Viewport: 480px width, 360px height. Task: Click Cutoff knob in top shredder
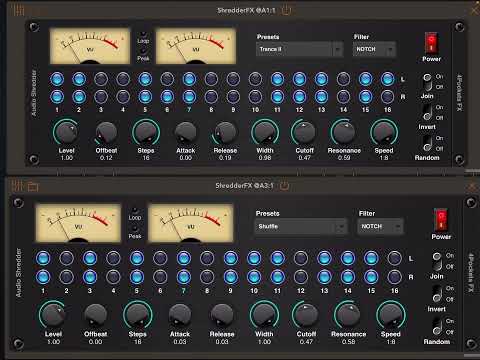coord(304,132)
